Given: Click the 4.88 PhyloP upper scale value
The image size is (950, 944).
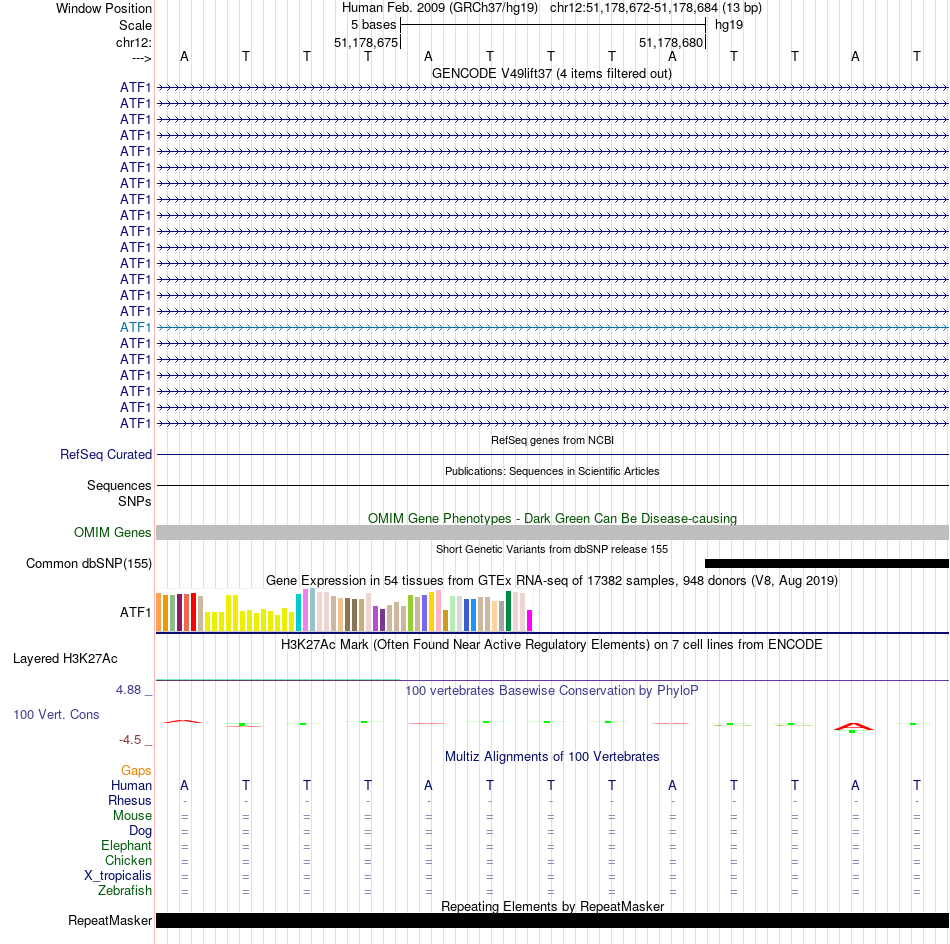Looking at the screenshot, I should (128, 690).
